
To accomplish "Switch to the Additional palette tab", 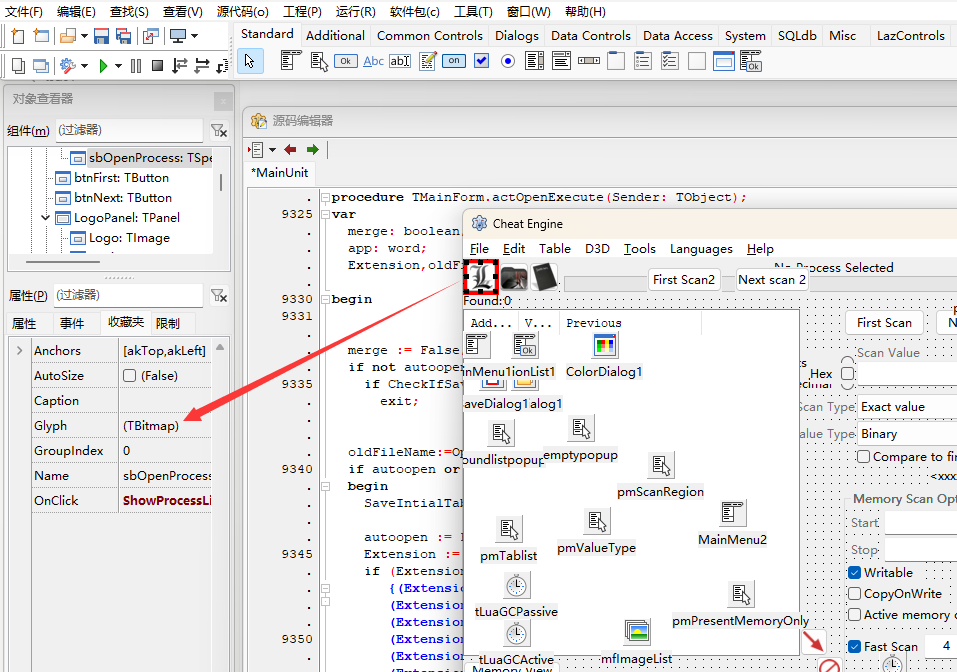I will click(x=335, y=35).
